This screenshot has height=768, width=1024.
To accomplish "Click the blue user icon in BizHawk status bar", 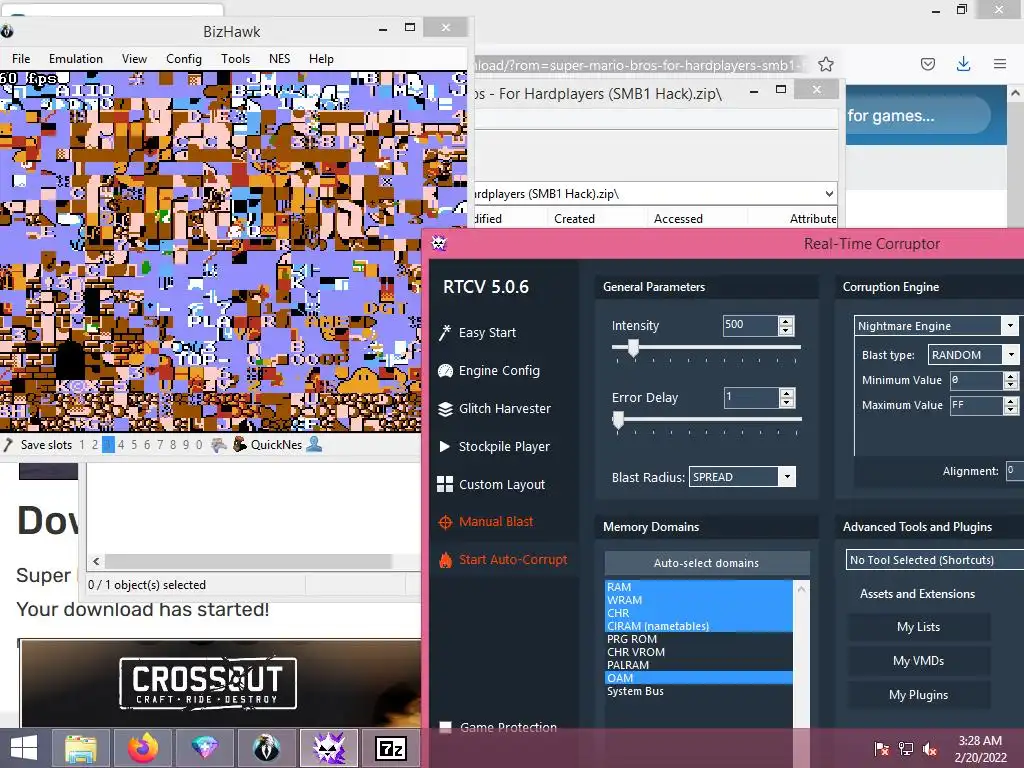I will point(314,445).
